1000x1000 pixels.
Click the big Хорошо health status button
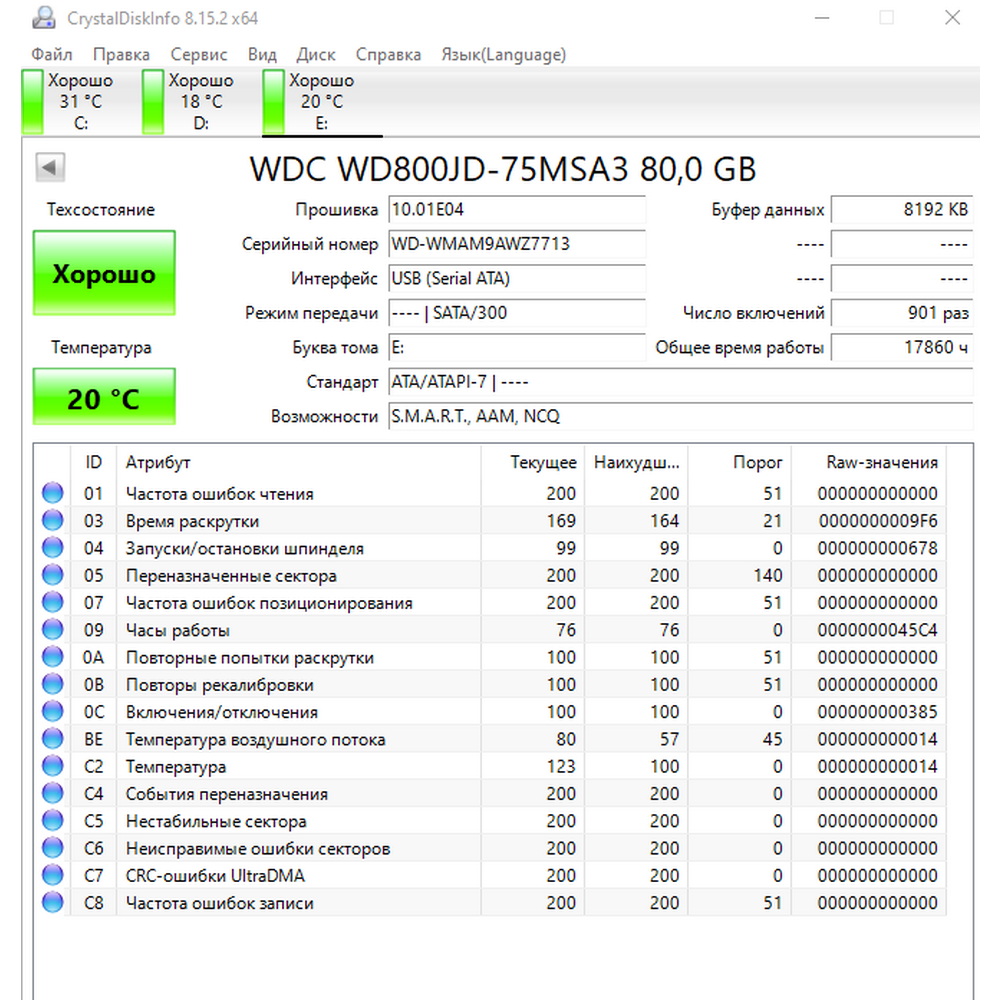[x=104, y=273]
